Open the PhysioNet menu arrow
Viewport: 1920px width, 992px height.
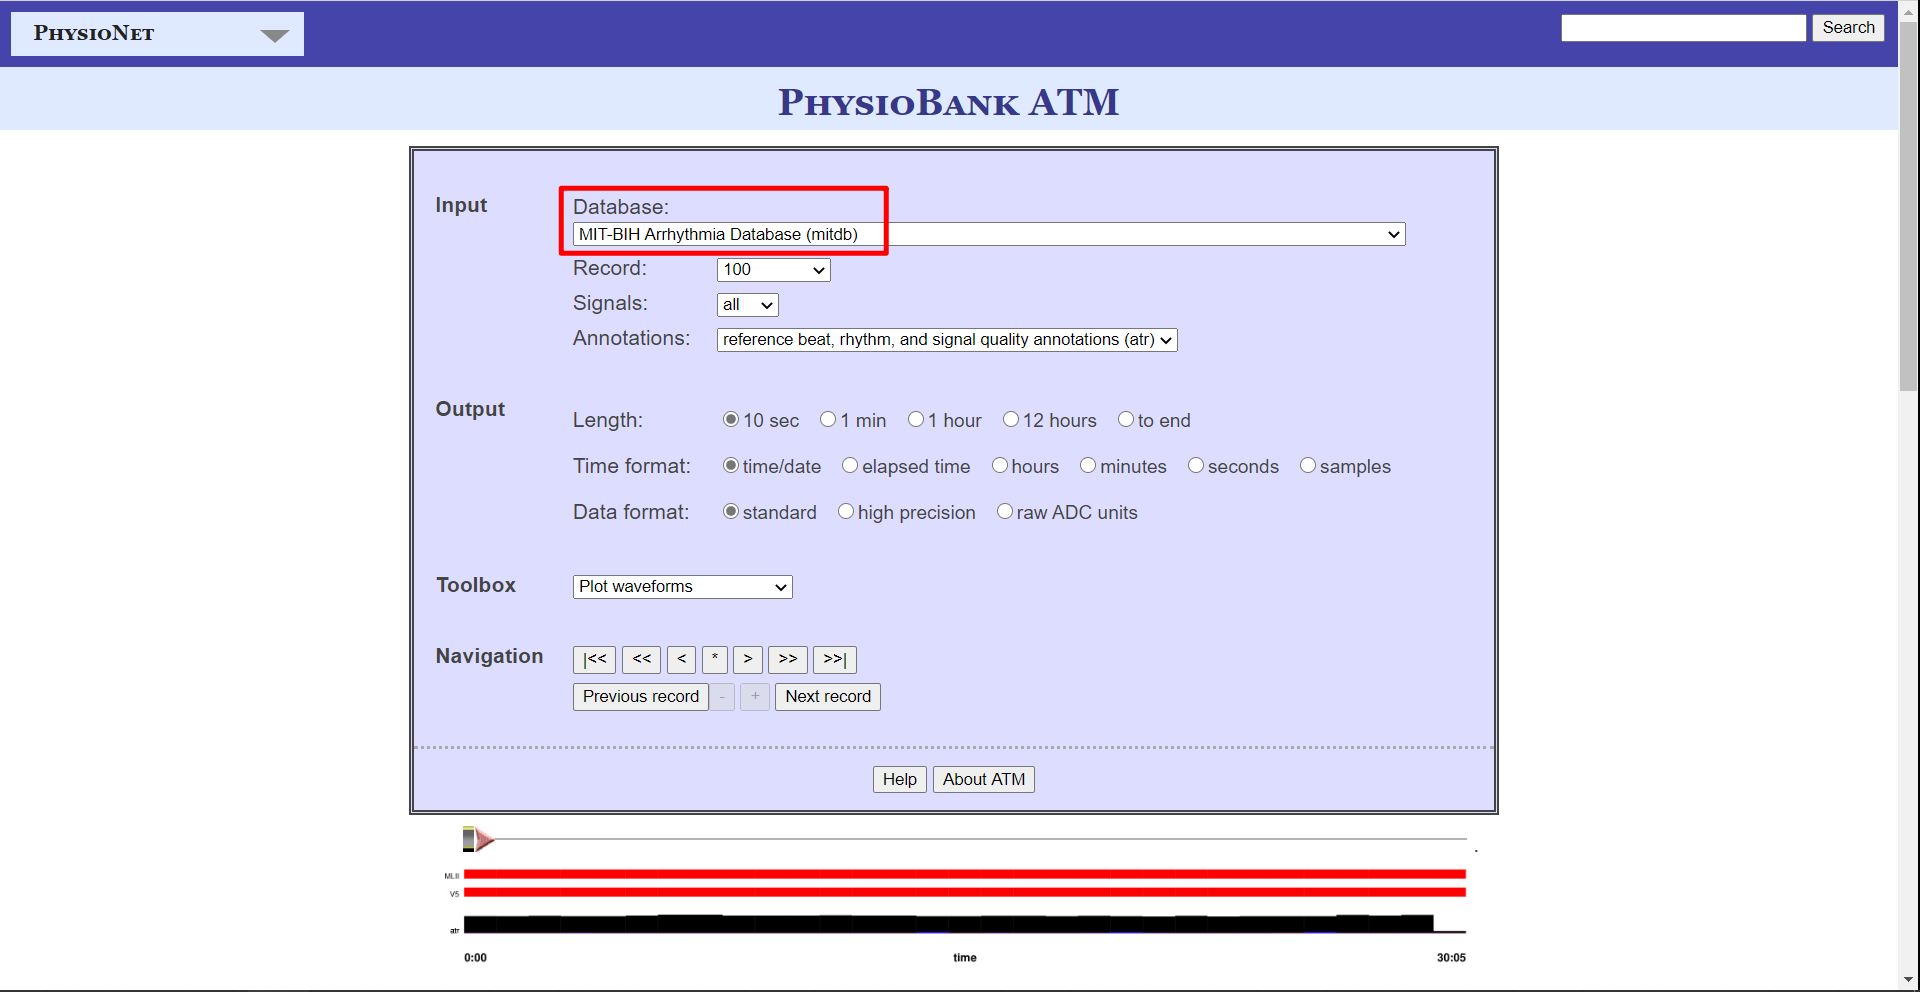pos(274,35)
